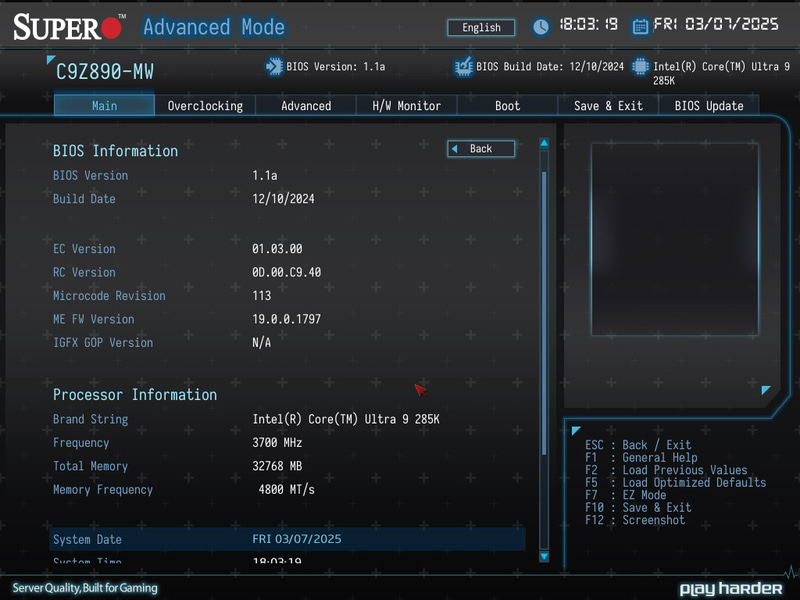Click the F2 : Load Previous Values hint
This screenshot has width=800, height=600.
point(666,470)
